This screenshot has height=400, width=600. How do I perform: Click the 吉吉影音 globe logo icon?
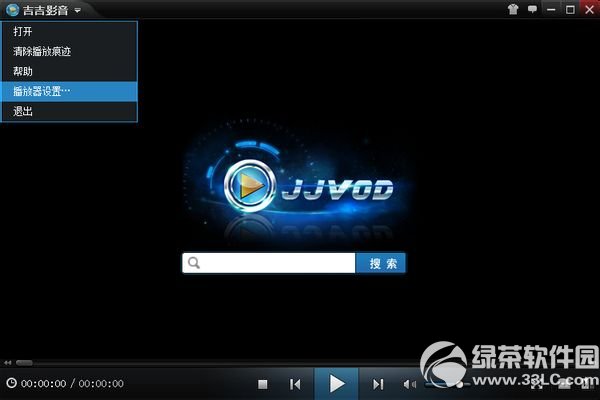(x=13, y=10)
